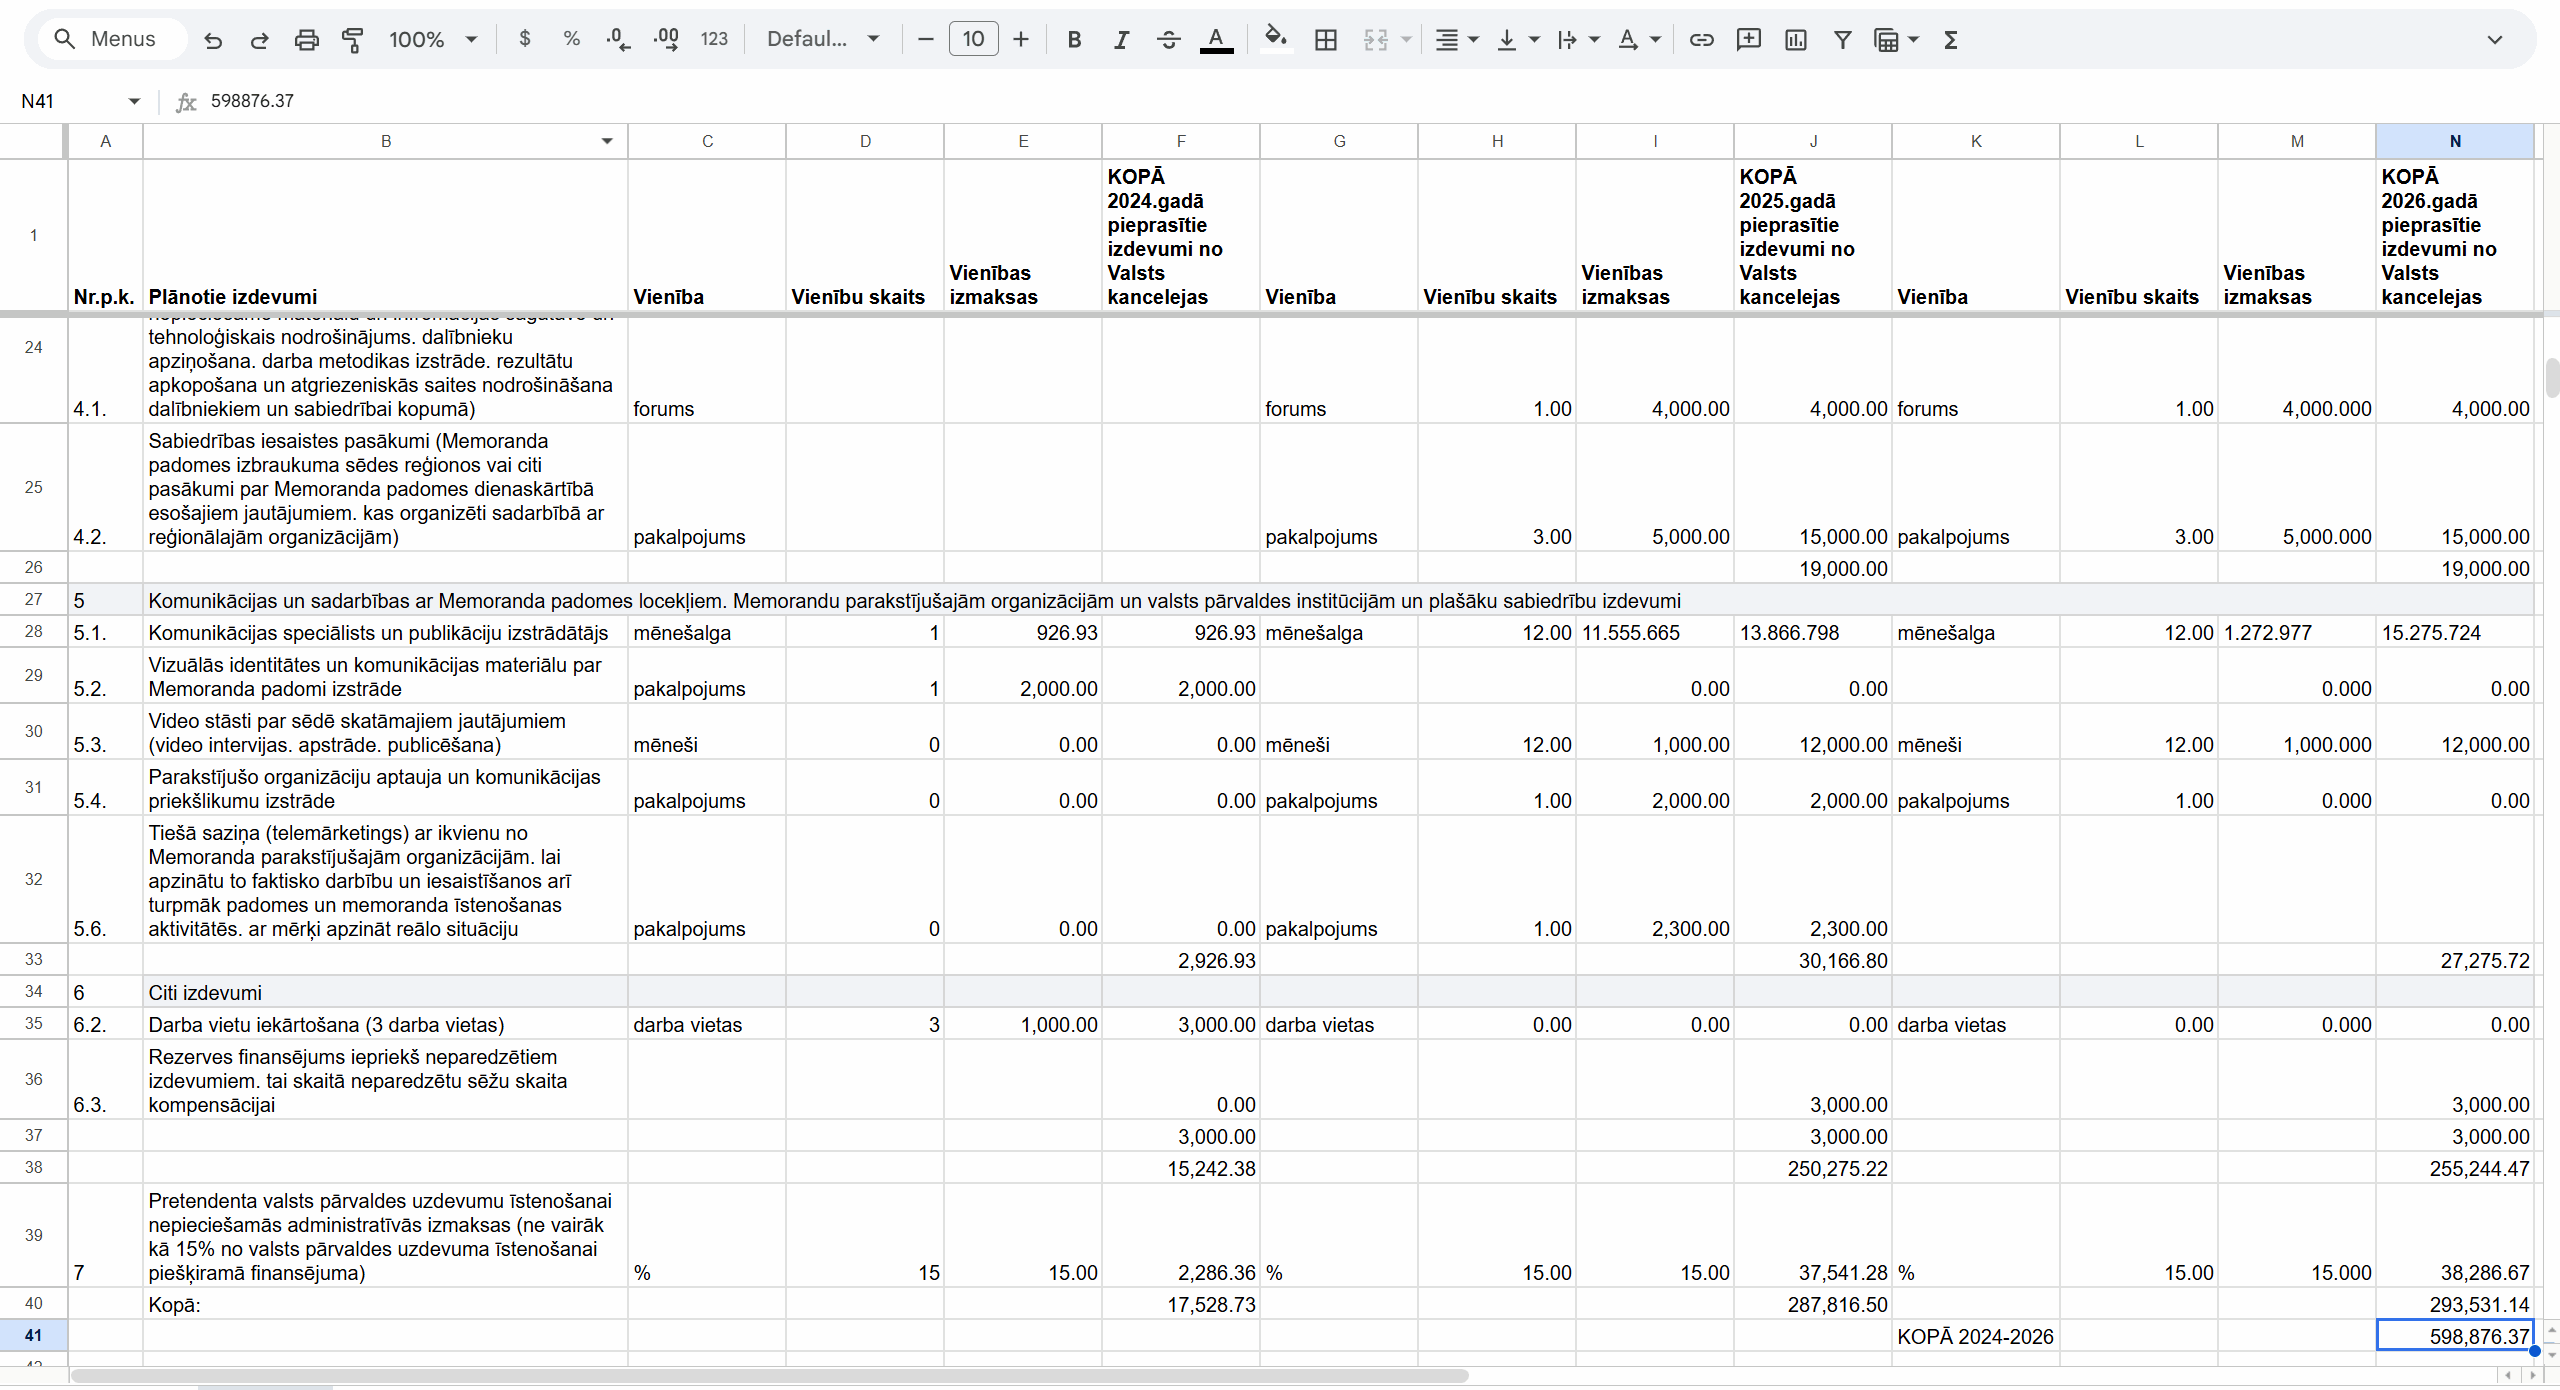Decrease font size with minus button

coord(926,39)
